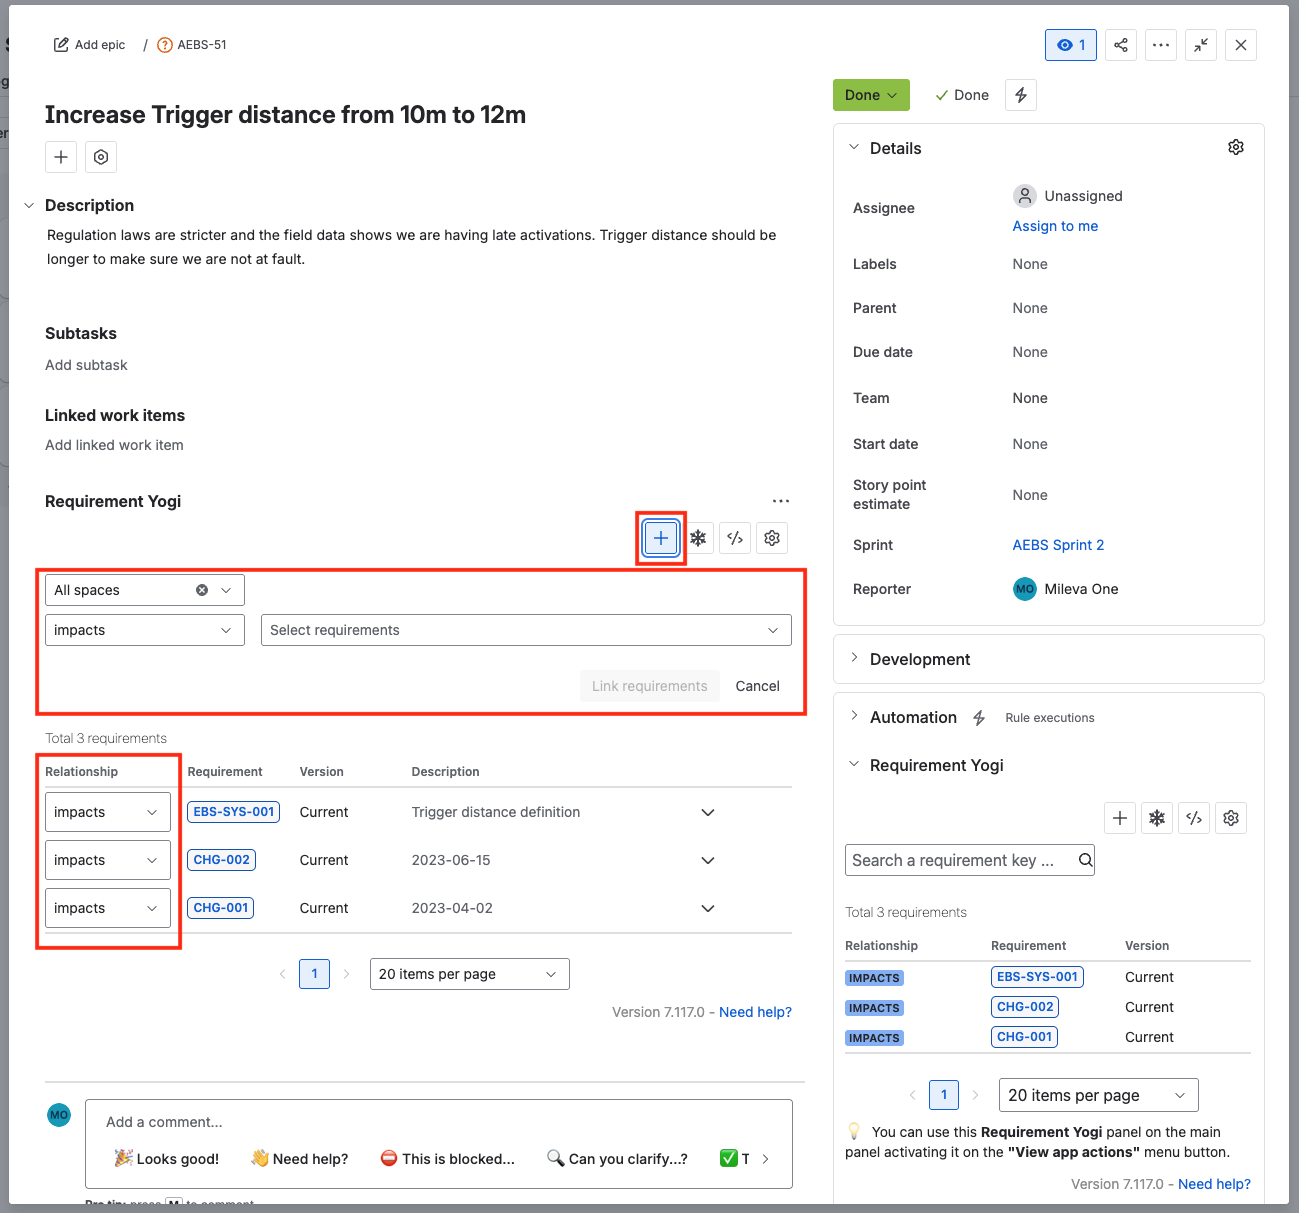Screen dimensions: 1299x1213
Task: Click the target icon under the issue title
Action: click(101, 157)
